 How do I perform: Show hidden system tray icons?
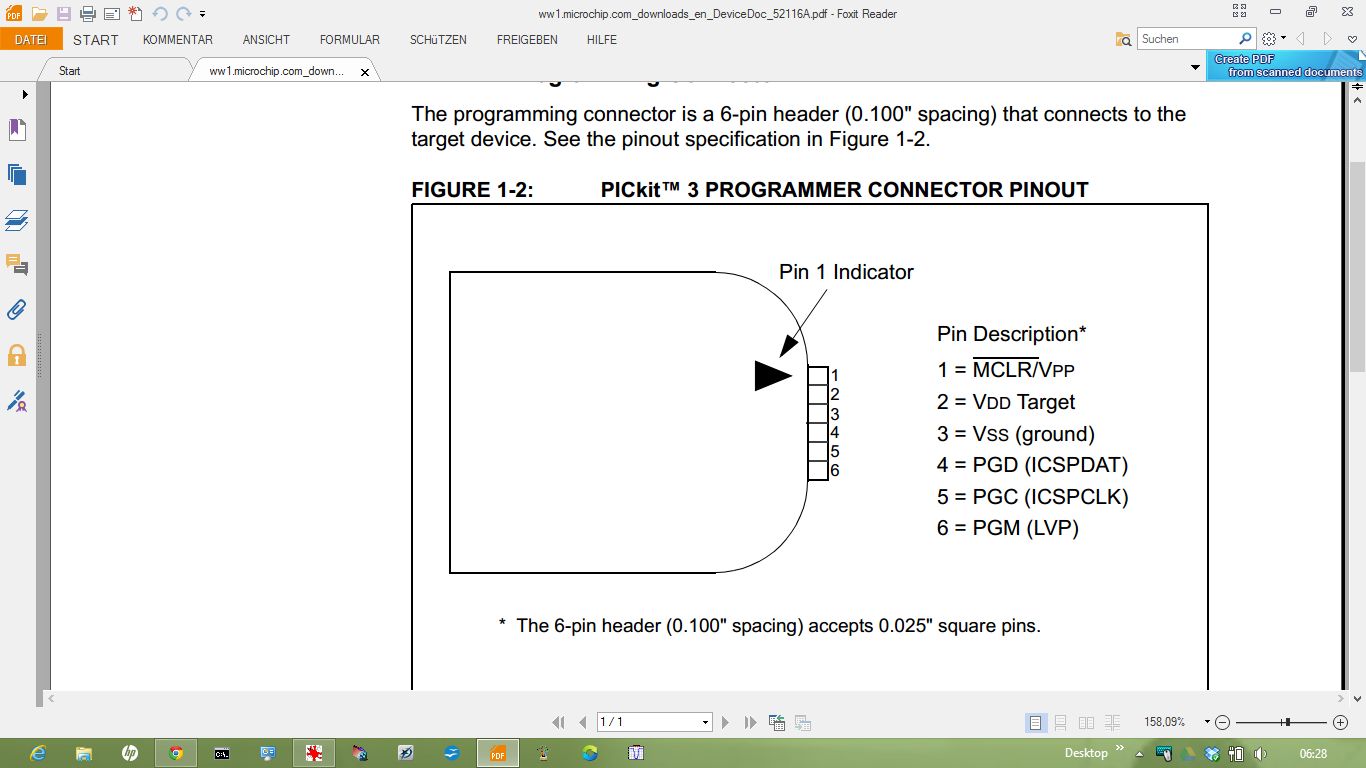coord(1139,754)
